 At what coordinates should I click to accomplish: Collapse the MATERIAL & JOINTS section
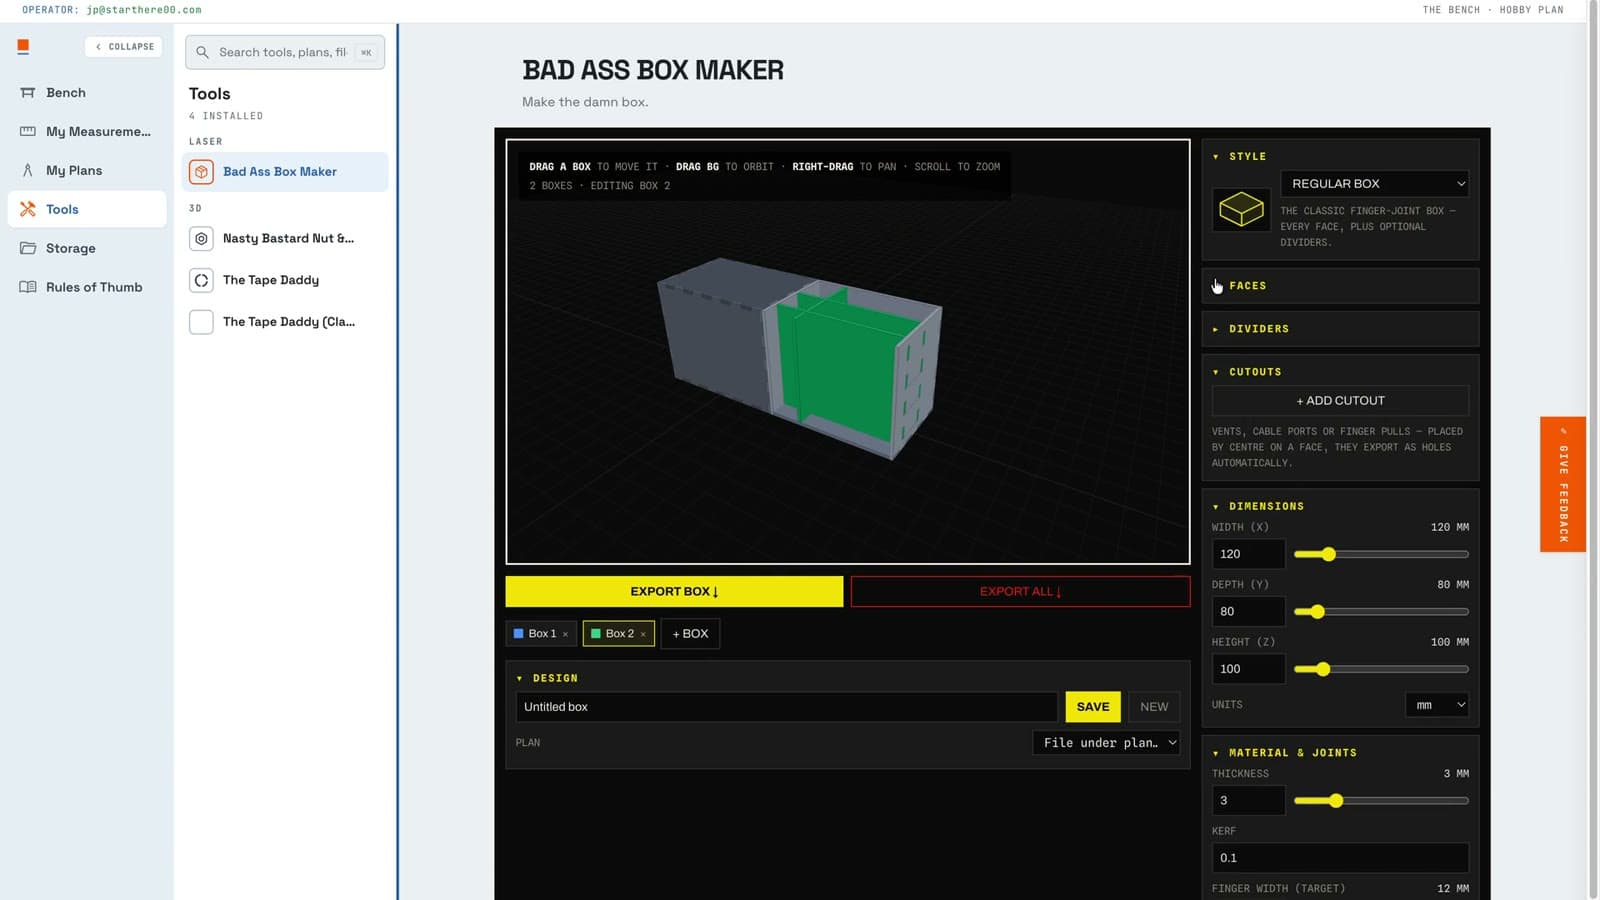(x=1340, y=753)
